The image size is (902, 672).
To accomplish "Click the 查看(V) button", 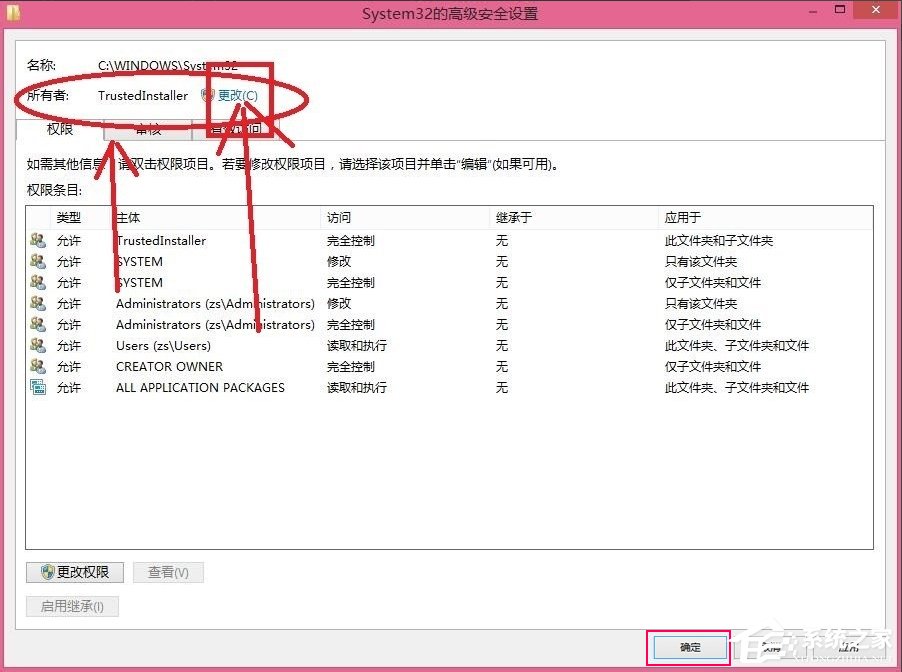I will (167, 571).
